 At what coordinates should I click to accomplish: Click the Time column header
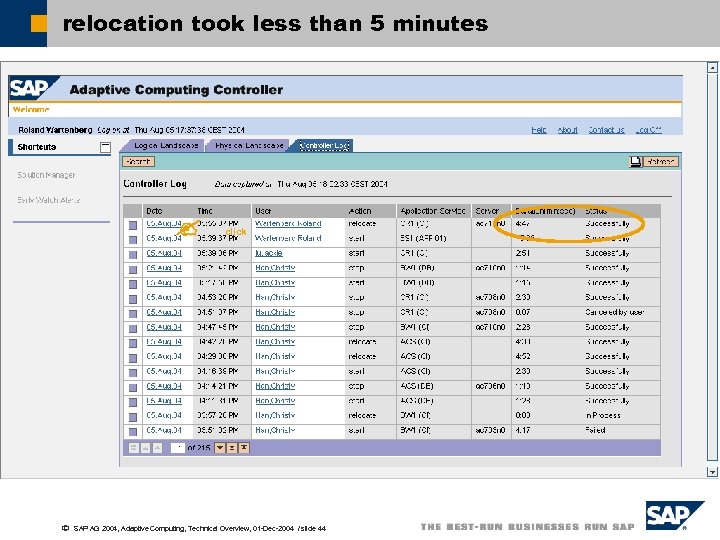(x=205, y=211)
